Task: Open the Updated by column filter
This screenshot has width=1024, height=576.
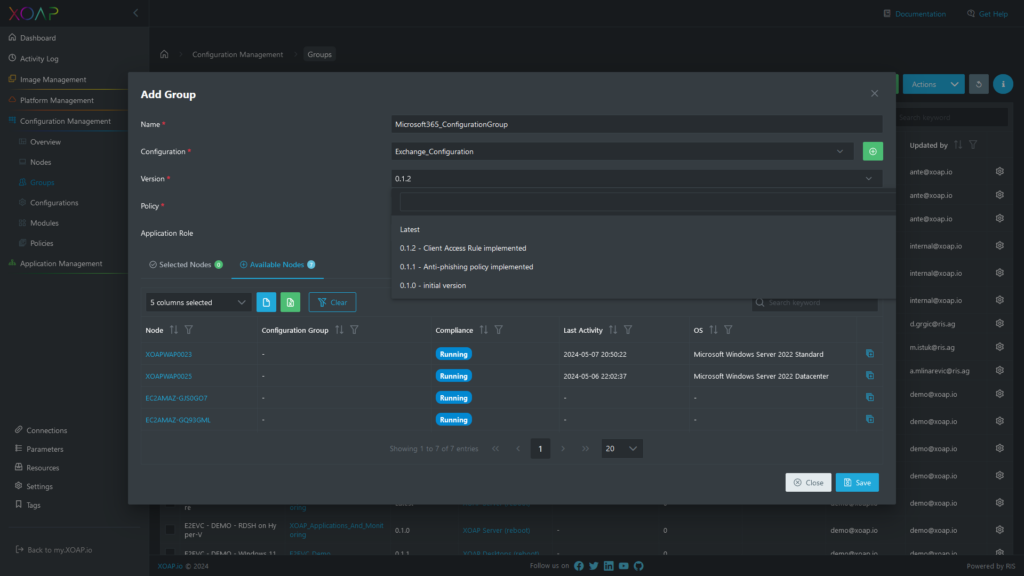Action: (x=973, y=145)
